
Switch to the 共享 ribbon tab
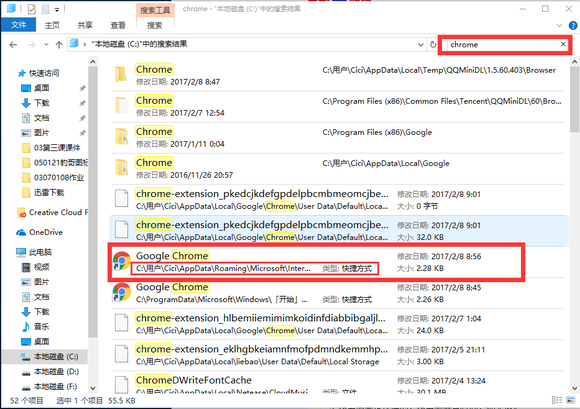click(85, 25)
